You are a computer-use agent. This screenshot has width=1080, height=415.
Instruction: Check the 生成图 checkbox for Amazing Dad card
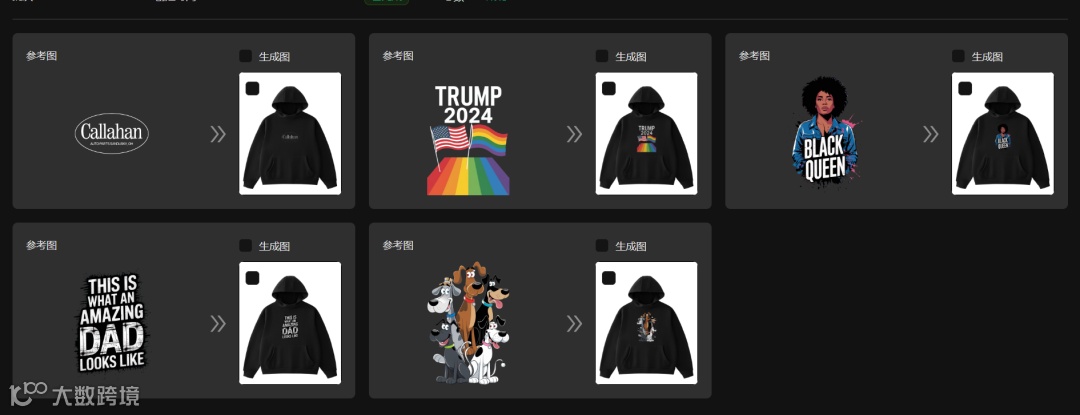pyautogui.click(x=245, y=245)
